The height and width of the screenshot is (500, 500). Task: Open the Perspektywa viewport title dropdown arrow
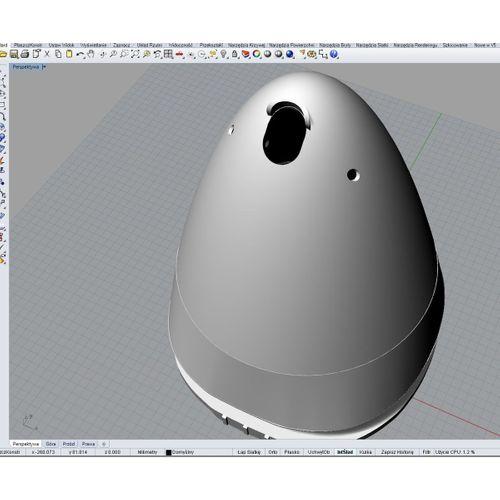click(x=44, y=67)
